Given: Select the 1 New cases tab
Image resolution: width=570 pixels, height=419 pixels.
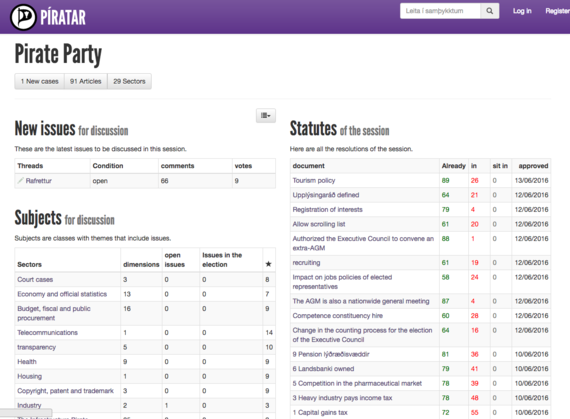Looking at the screenshot, I should click(40, 81).
